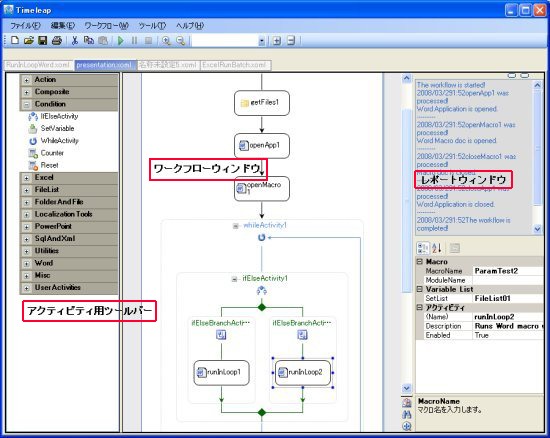Expand the FileList toolbox category
Image resolution: width=550 pixels, height=438 pixels.
26,190
